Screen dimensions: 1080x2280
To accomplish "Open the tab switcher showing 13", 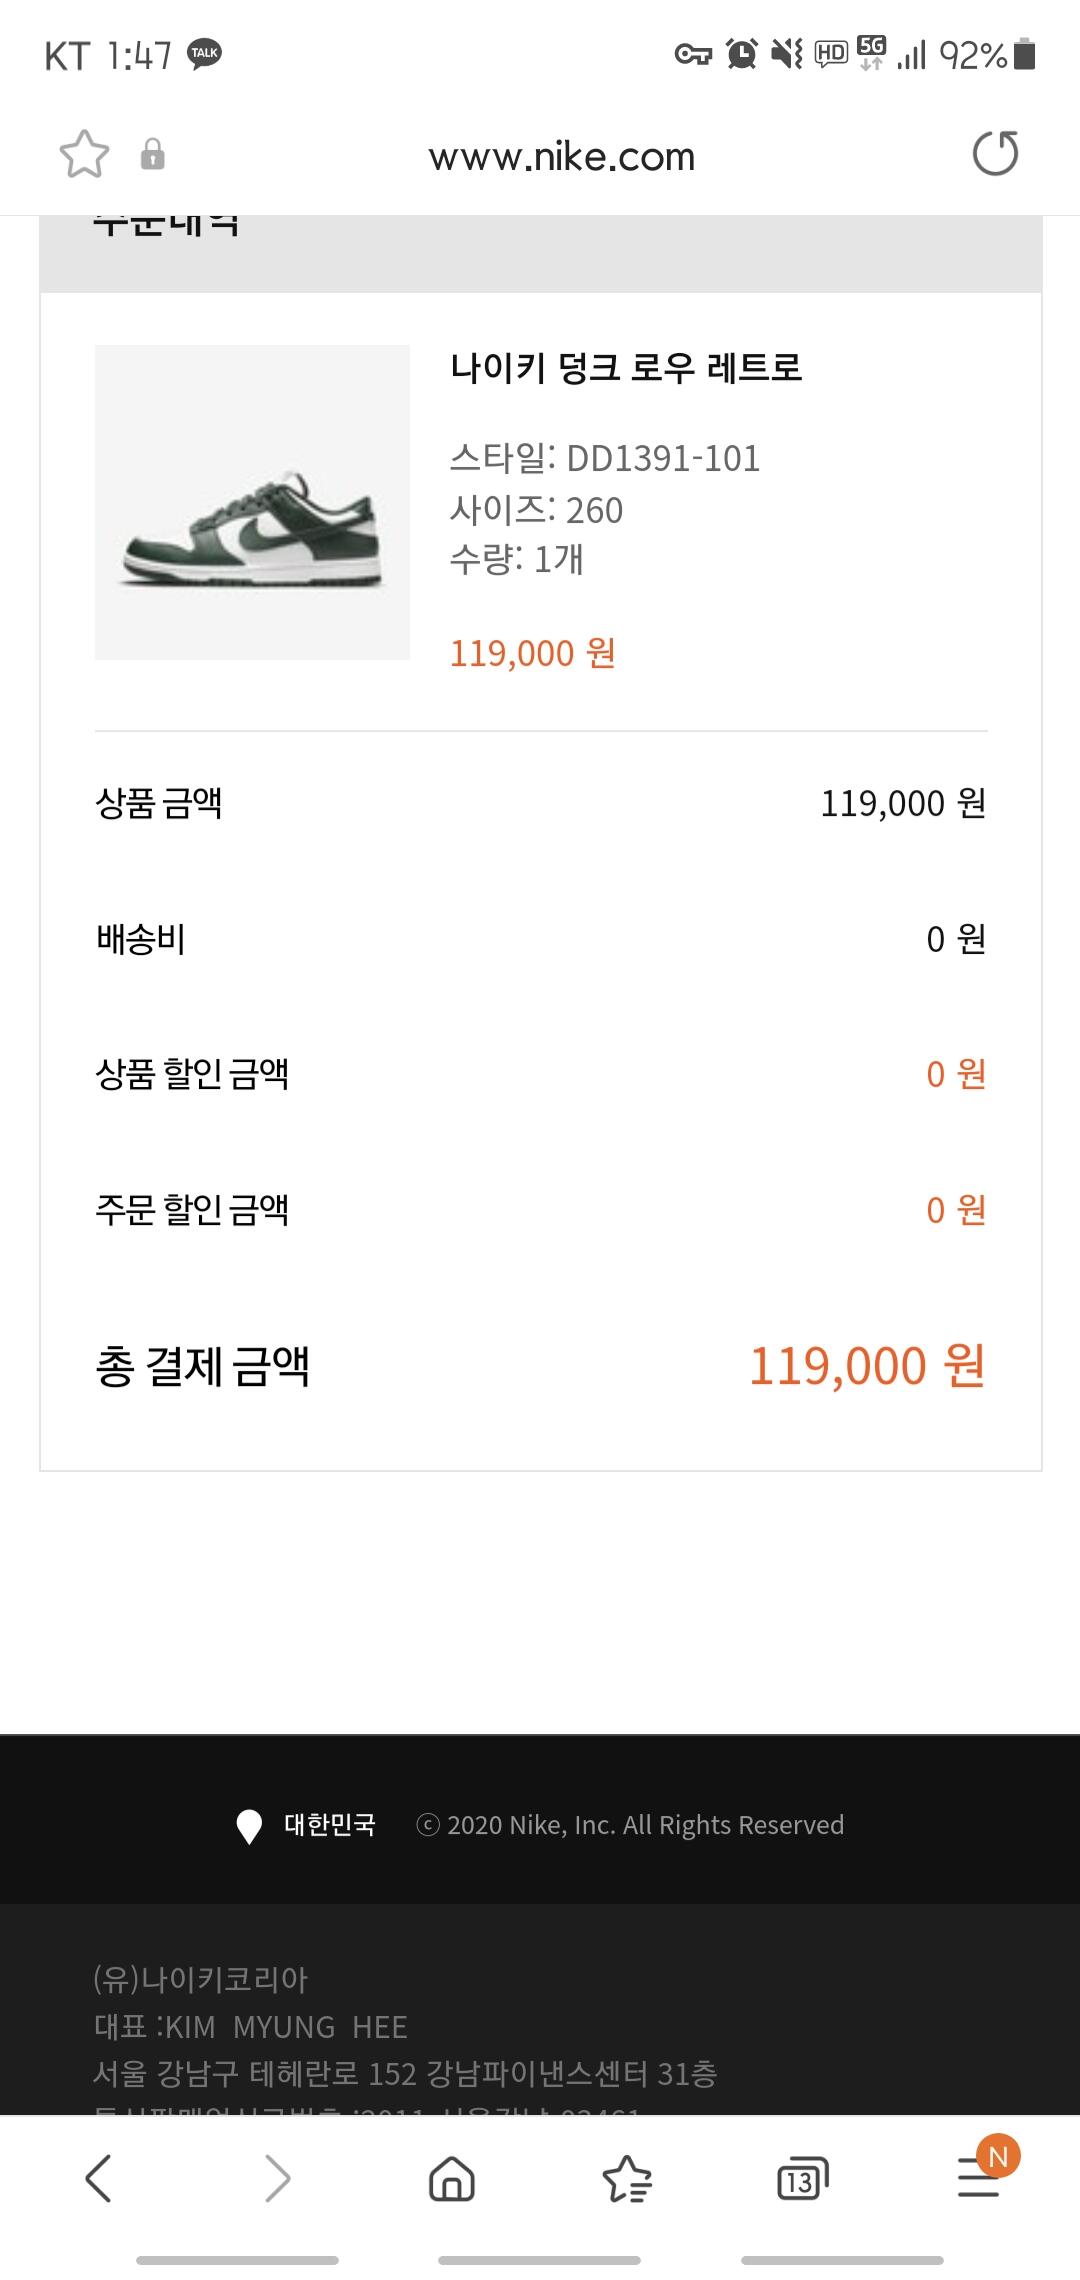I will coord(802,2178).
